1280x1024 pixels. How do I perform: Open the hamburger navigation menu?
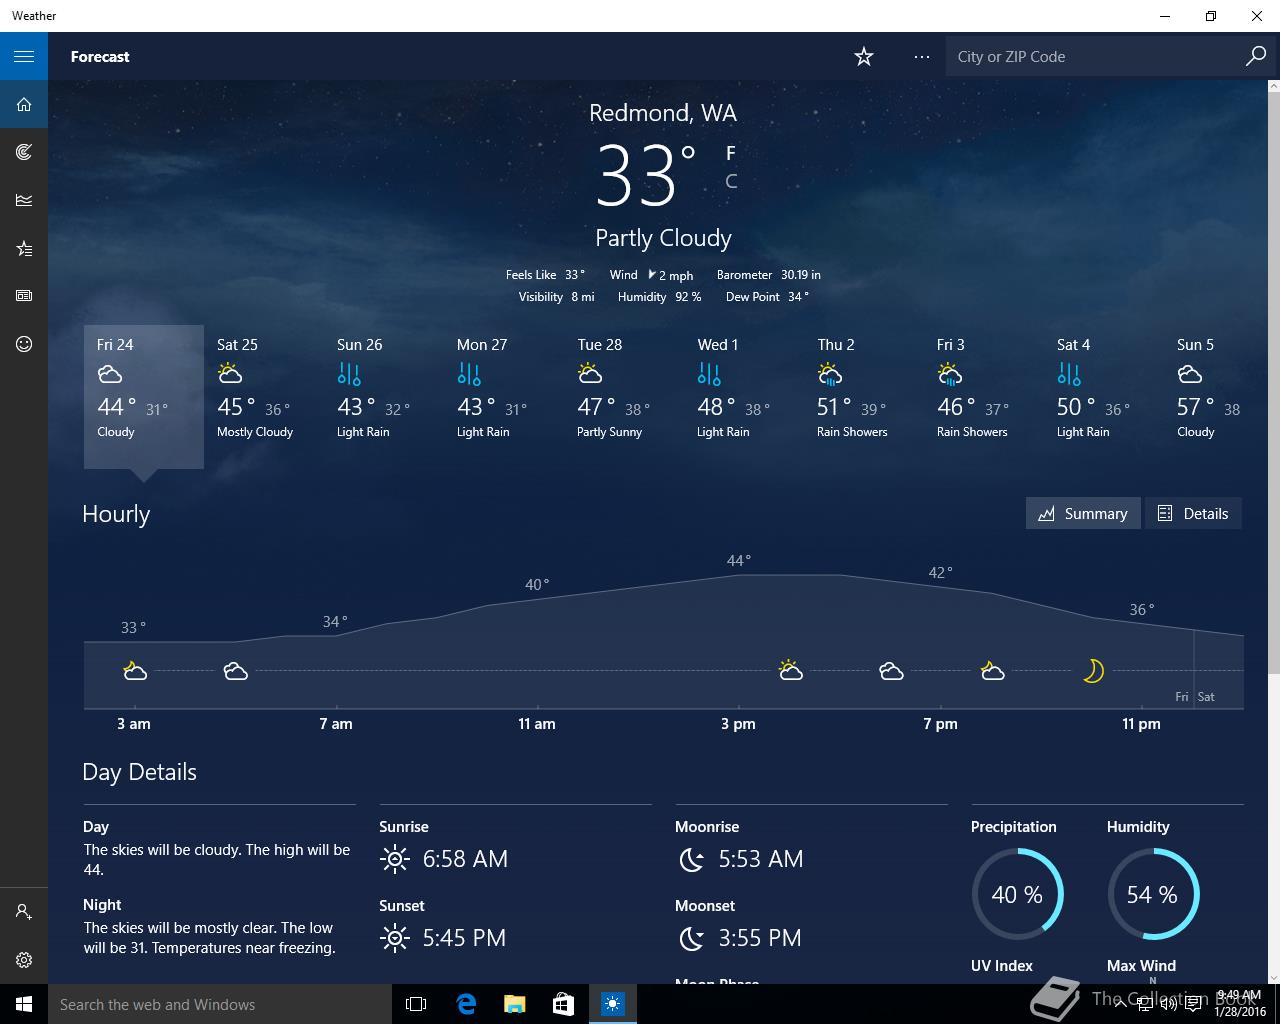[x=24, y=56]
